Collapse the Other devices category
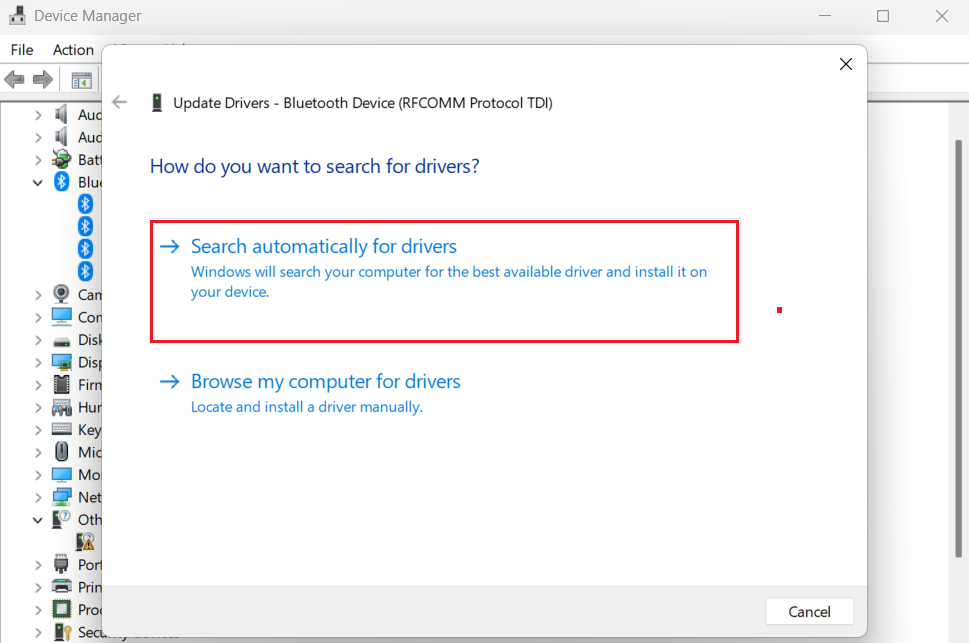969x643 pixels. [x=38, y=520]
